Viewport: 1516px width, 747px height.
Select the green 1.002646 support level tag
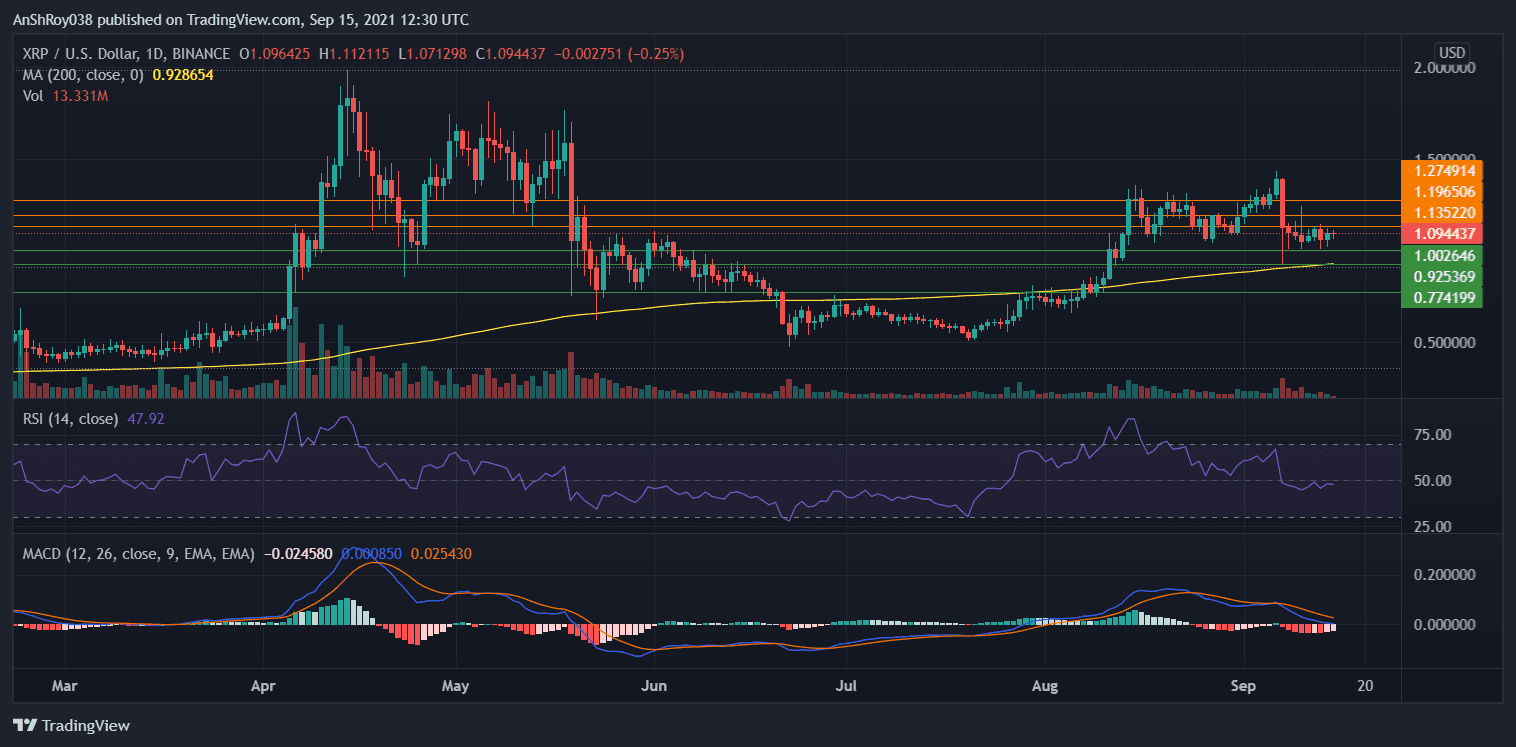click(x=1444, y=256)
